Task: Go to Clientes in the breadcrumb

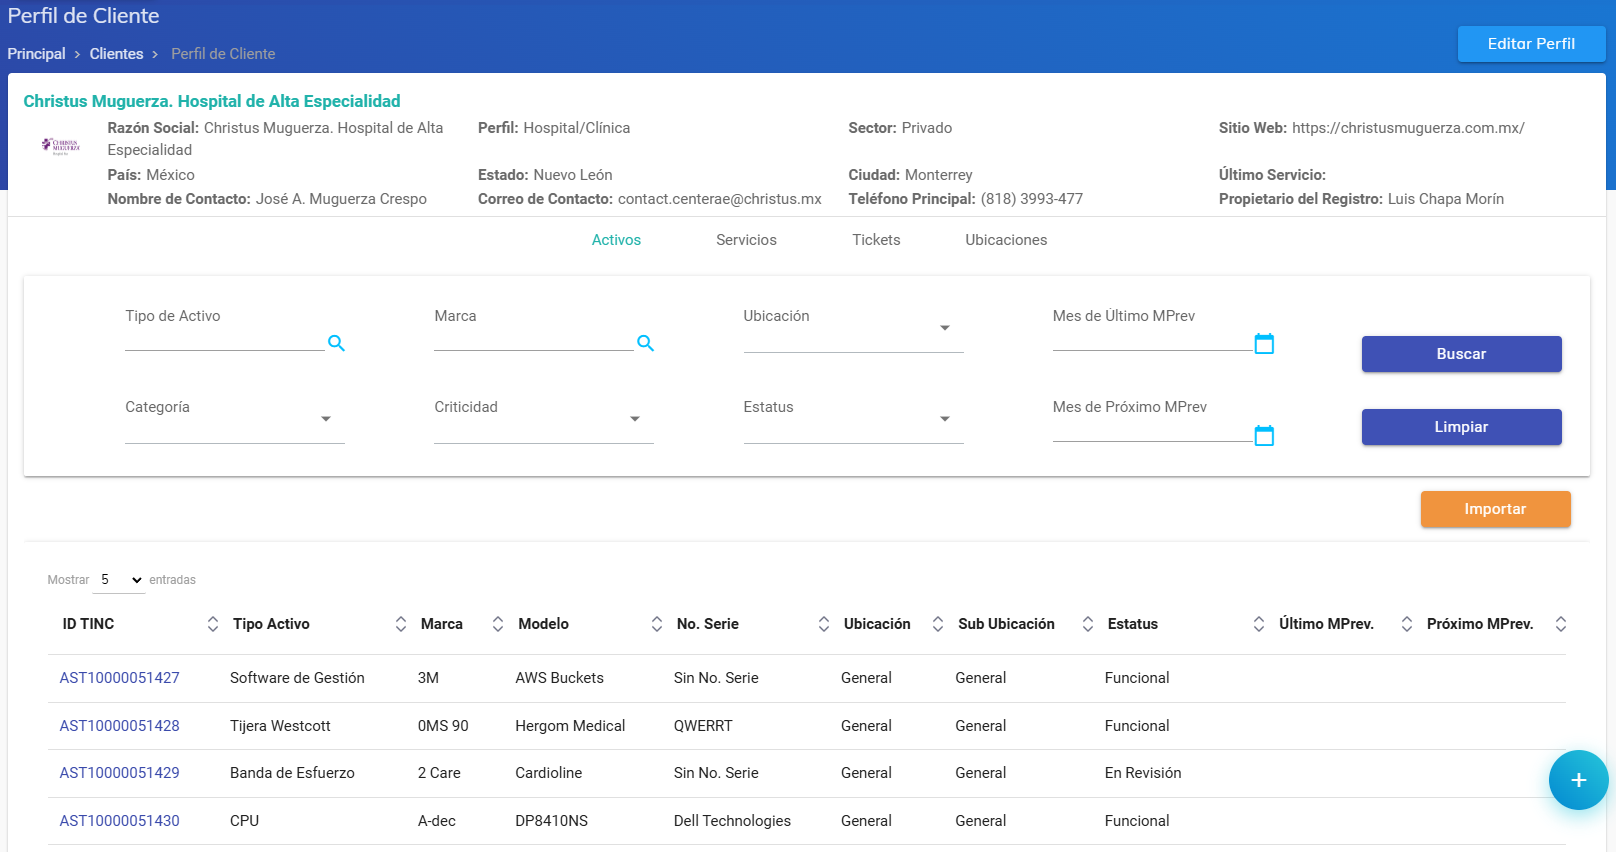Action: (x=116, y=54)
